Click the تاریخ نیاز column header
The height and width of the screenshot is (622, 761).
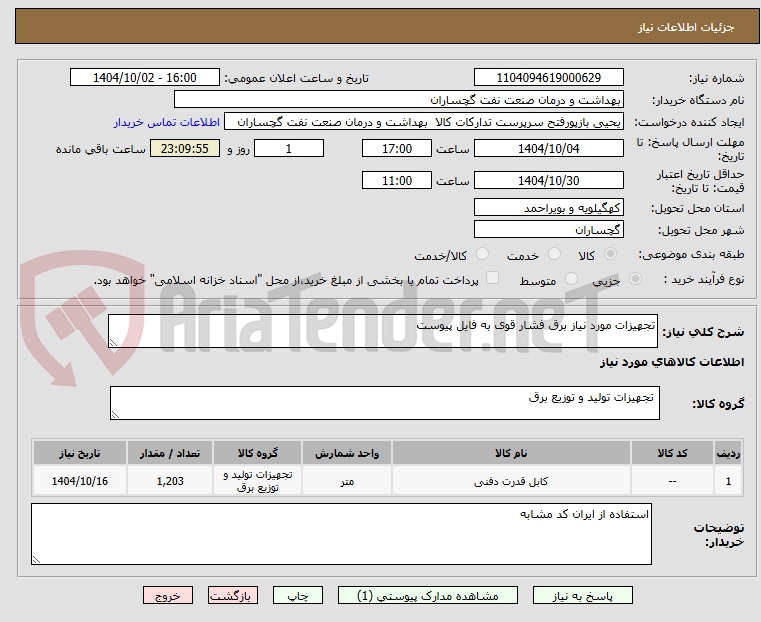pyautogui.click(x=80, y=453)
